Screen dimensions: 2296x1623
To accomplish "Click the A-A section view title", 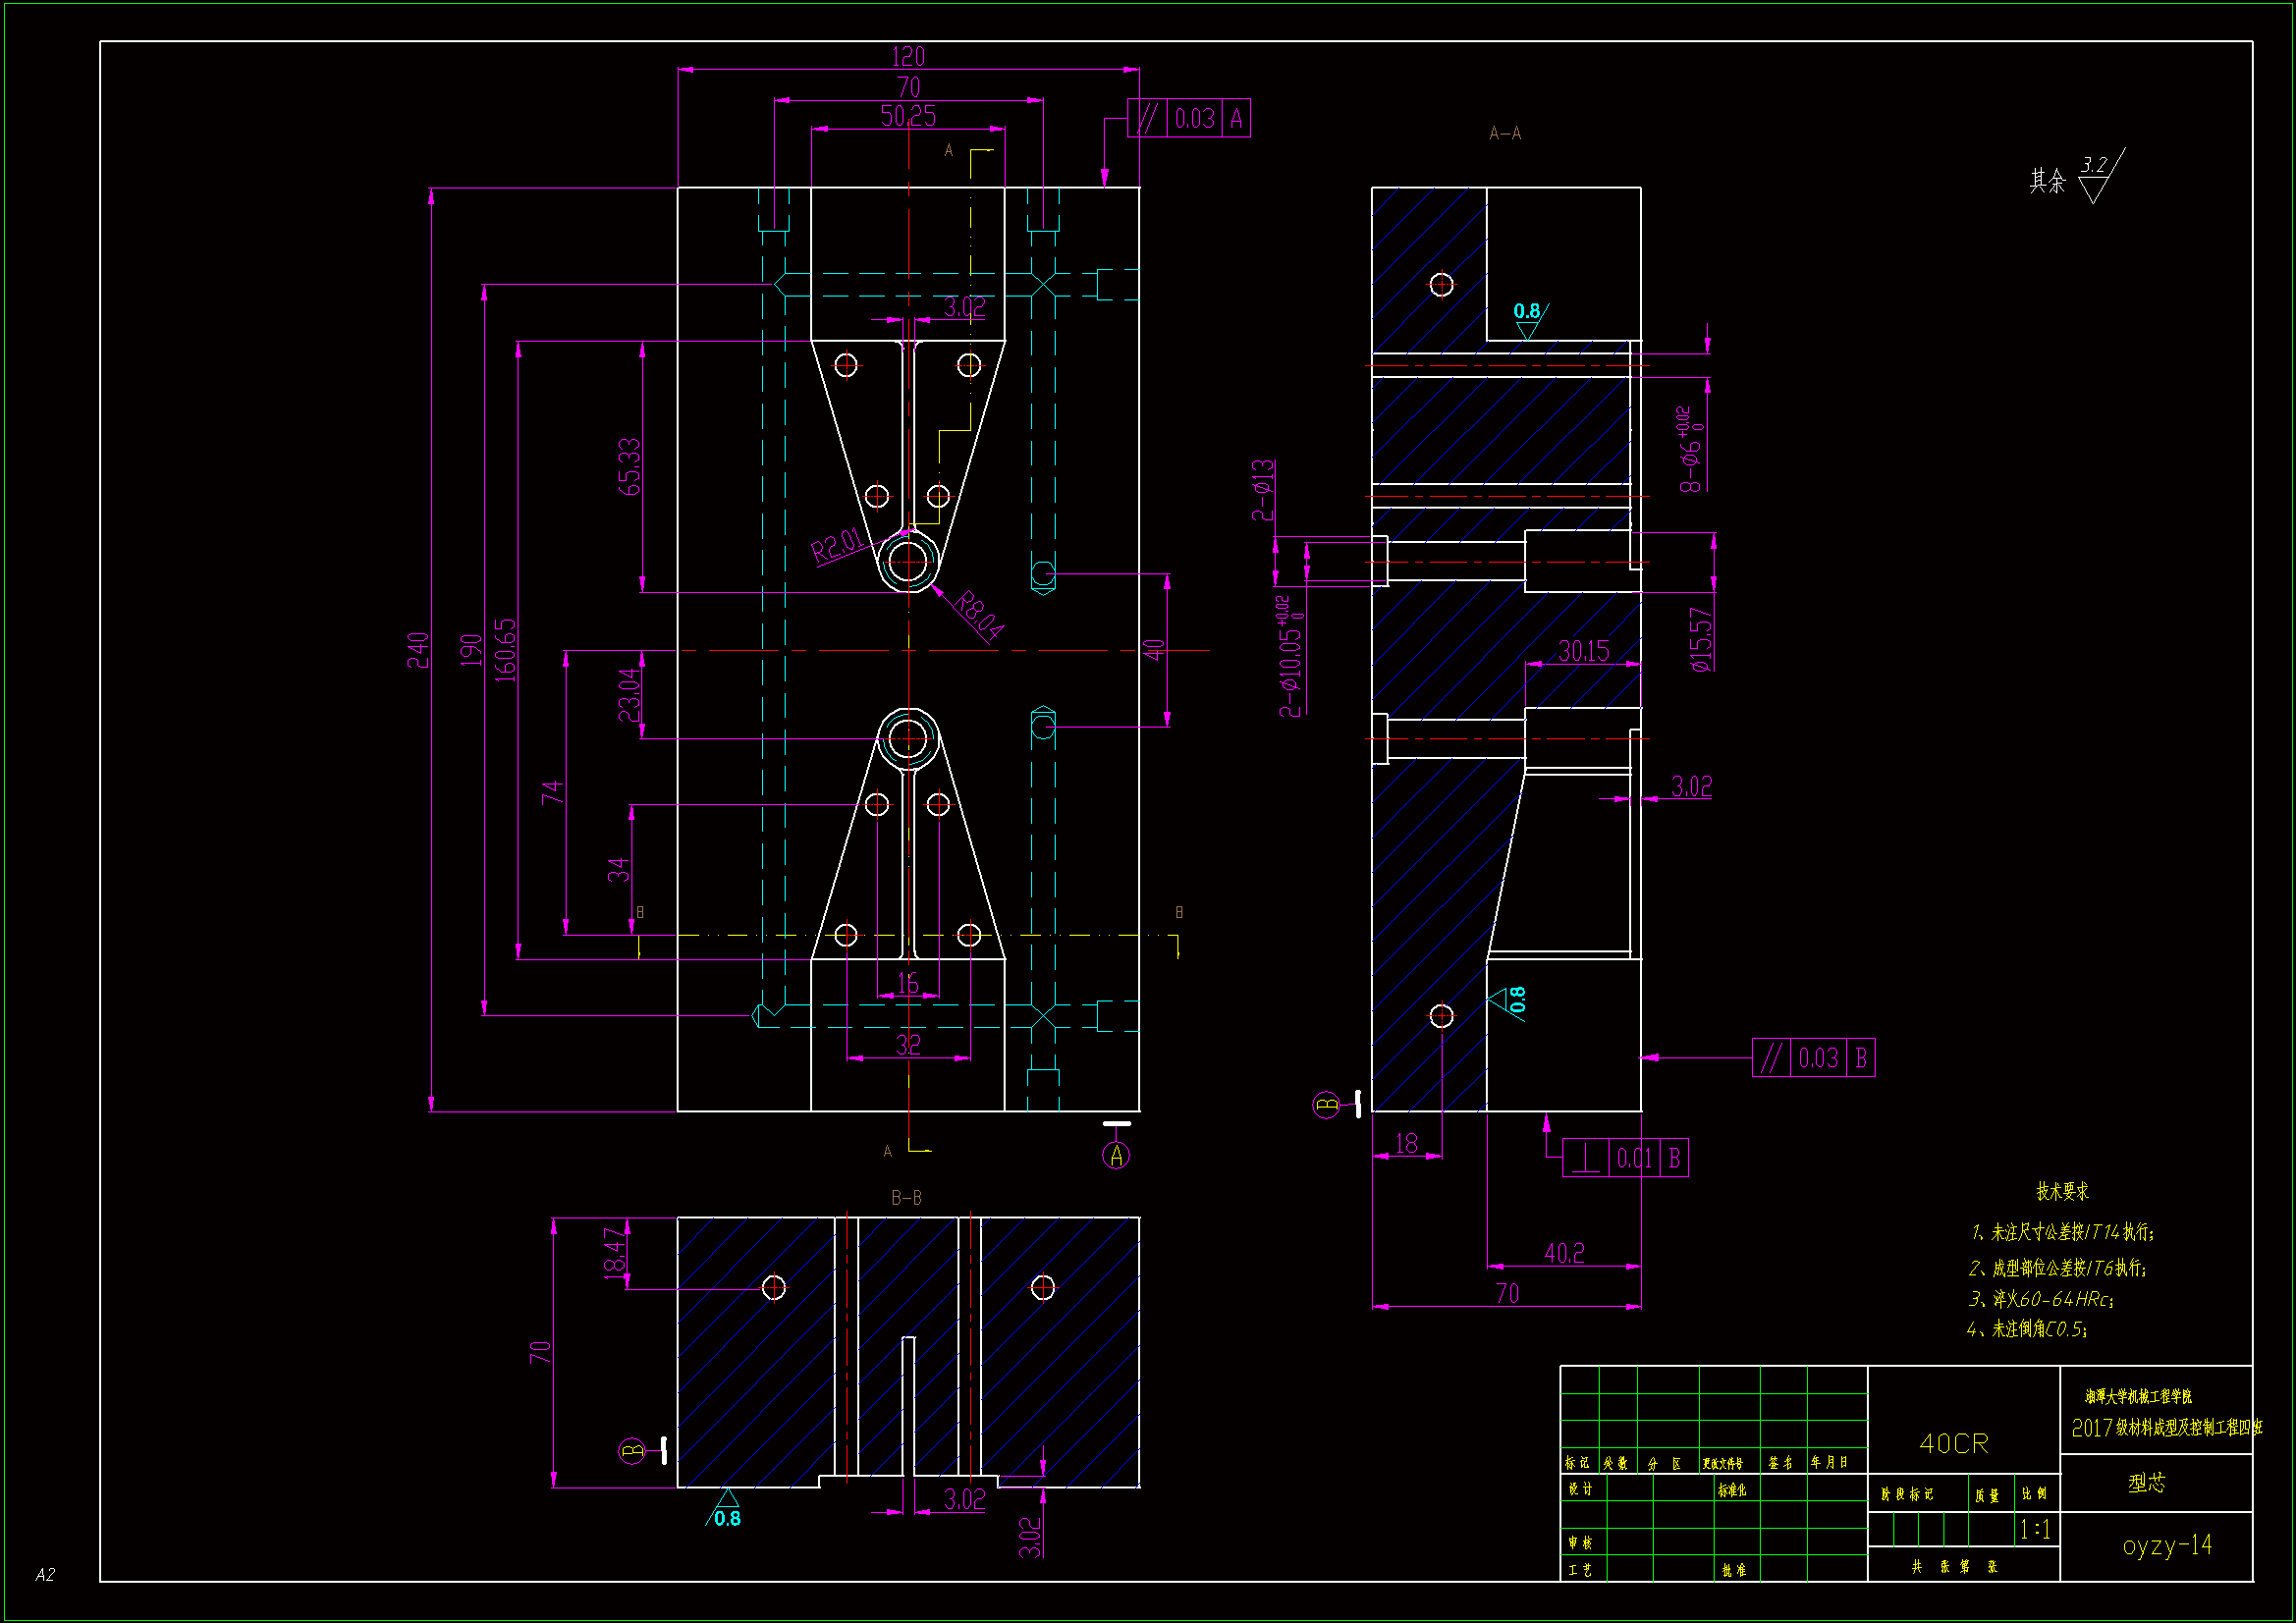I will pyautogui.click(x=1504, y=133).
